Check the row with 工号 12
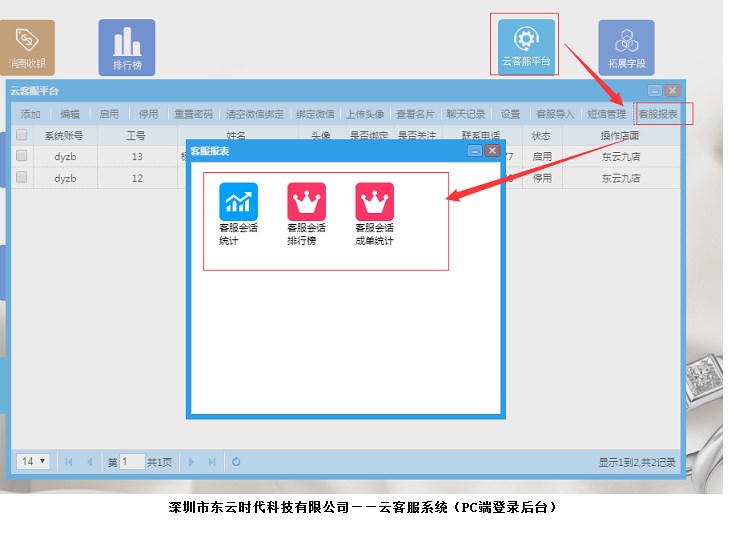729x541 pixels. 22,177
